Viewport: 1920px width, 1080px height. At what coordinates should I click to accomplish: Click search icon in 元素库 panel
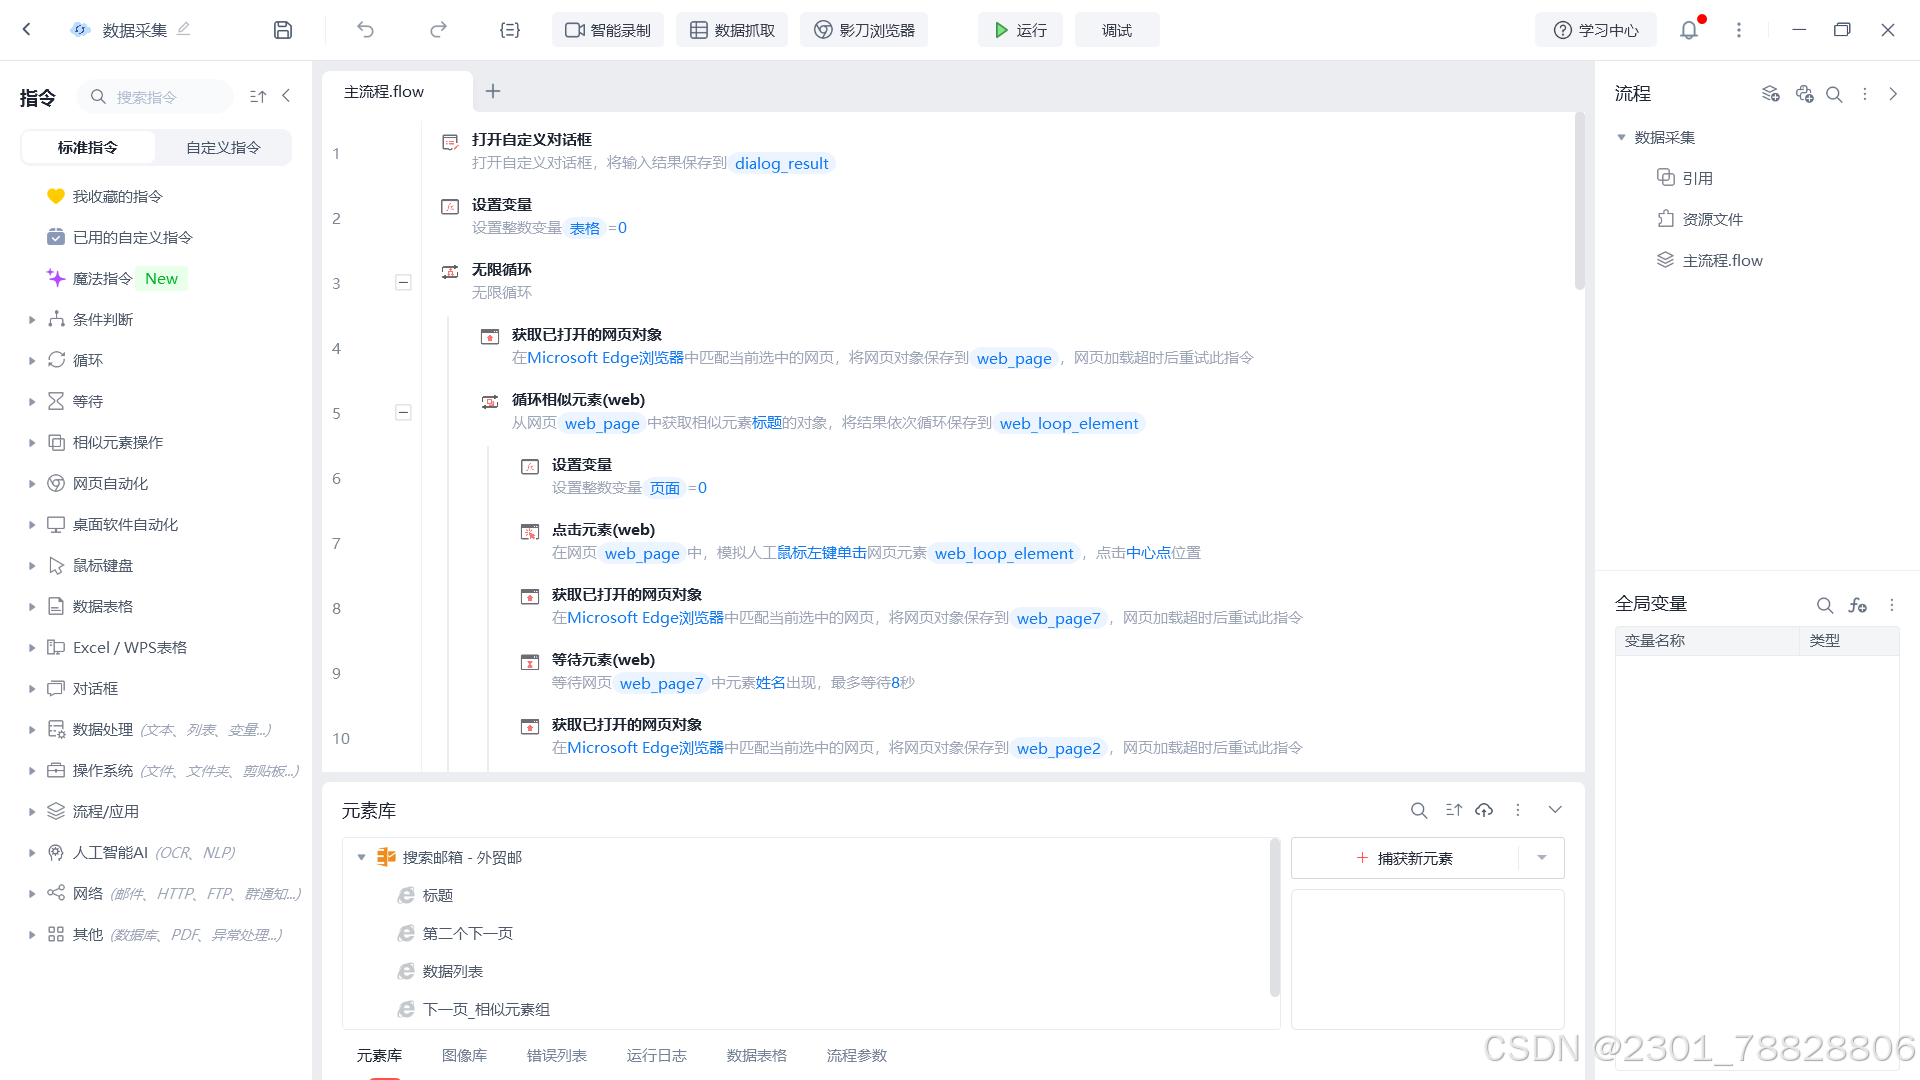(1418, 810)
